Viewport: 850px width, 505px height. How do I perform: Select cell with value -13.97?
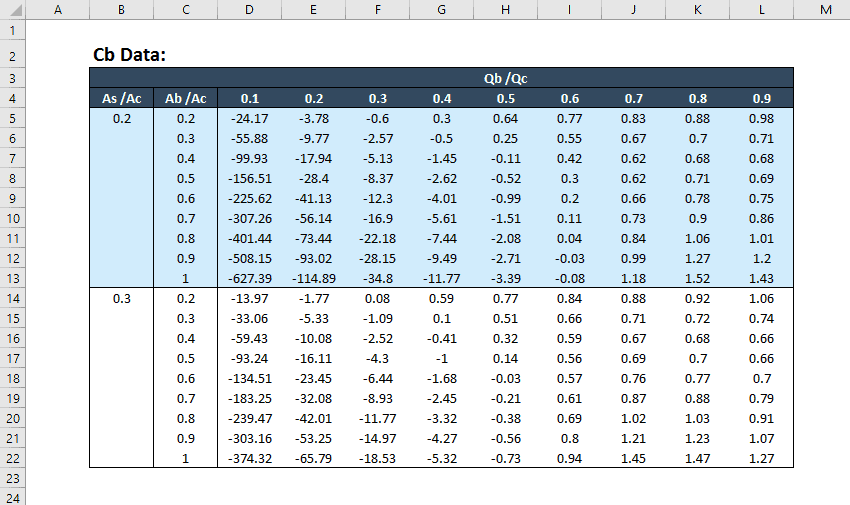coord(249,299)
